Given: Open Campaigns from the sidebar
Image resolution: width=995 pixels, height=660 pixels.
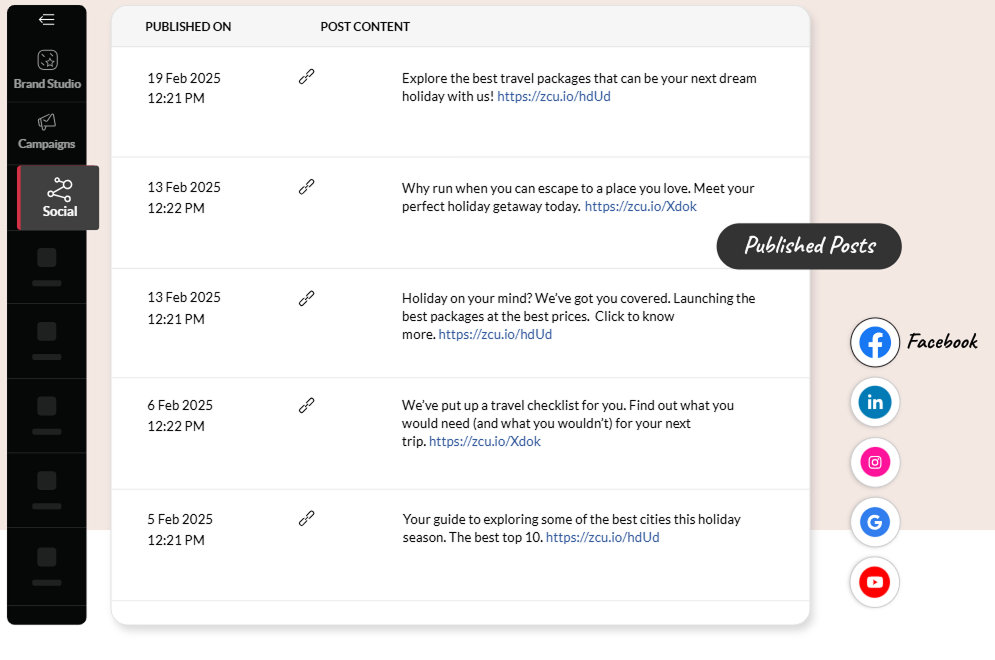Looking at the screenshot, I should click(47, 131).
